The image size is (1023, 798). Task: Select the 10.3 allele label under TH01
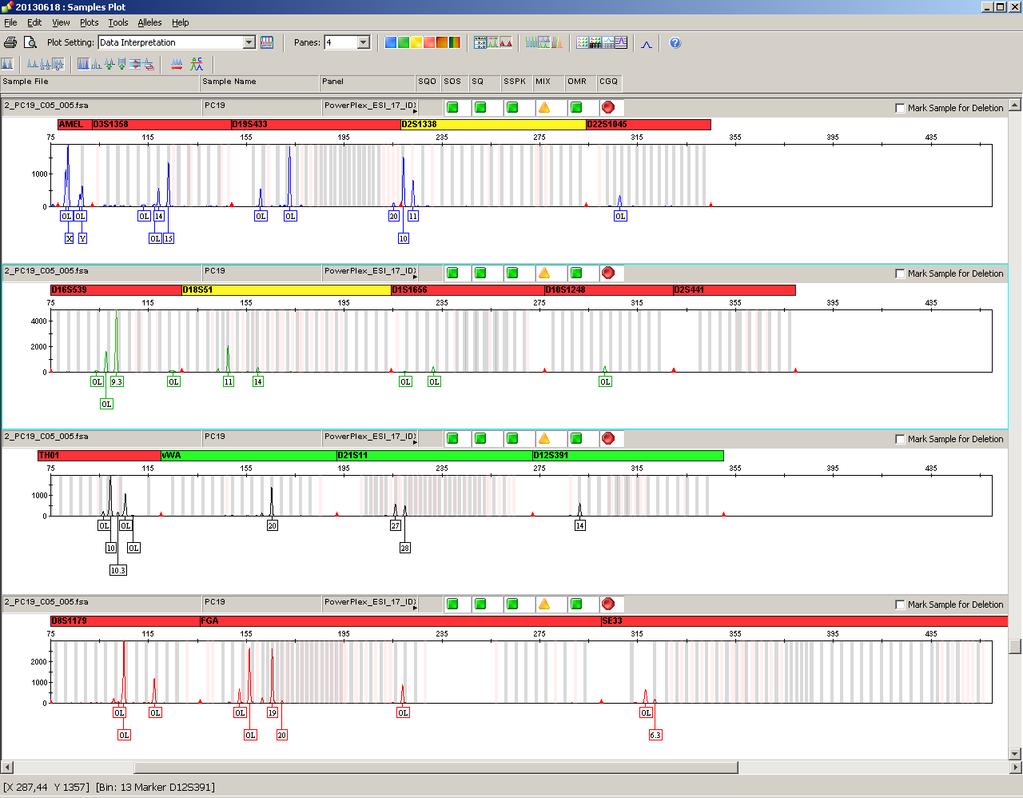(x=117, y=570)
